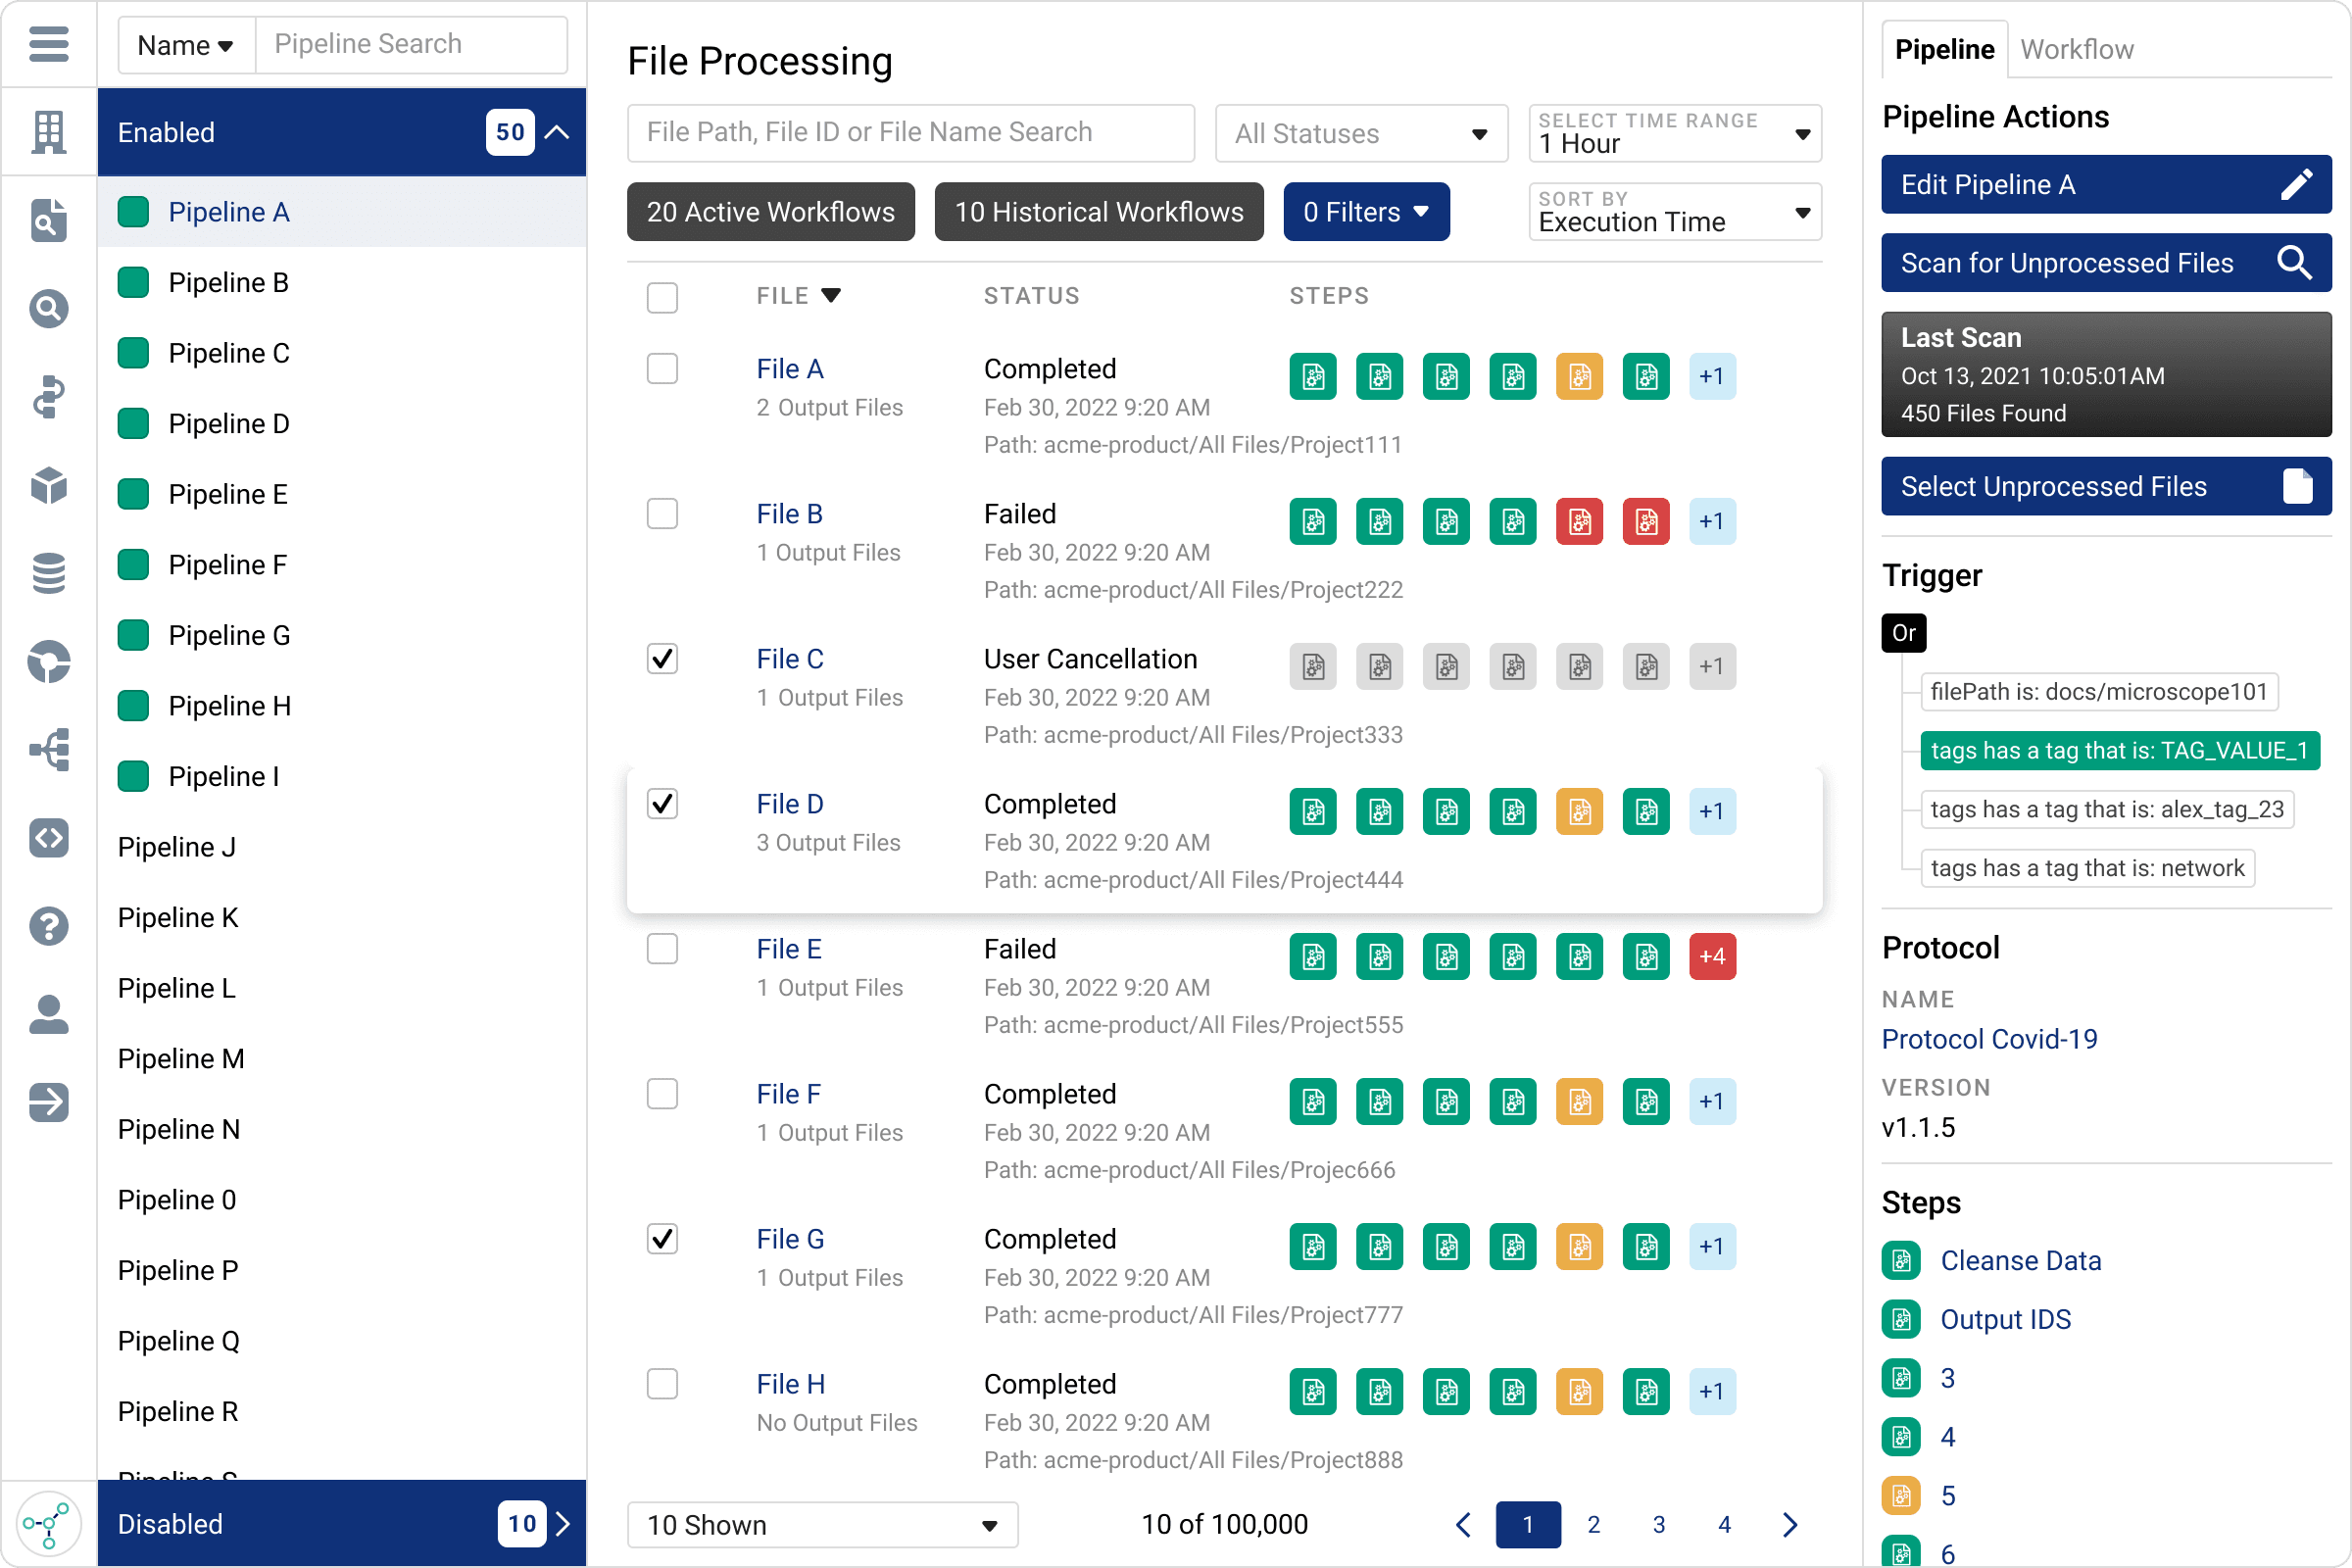The height and width of the screenshot is (1568, 2352).
Task: Open the hamburger menu icon
Action: pos(48,44)
